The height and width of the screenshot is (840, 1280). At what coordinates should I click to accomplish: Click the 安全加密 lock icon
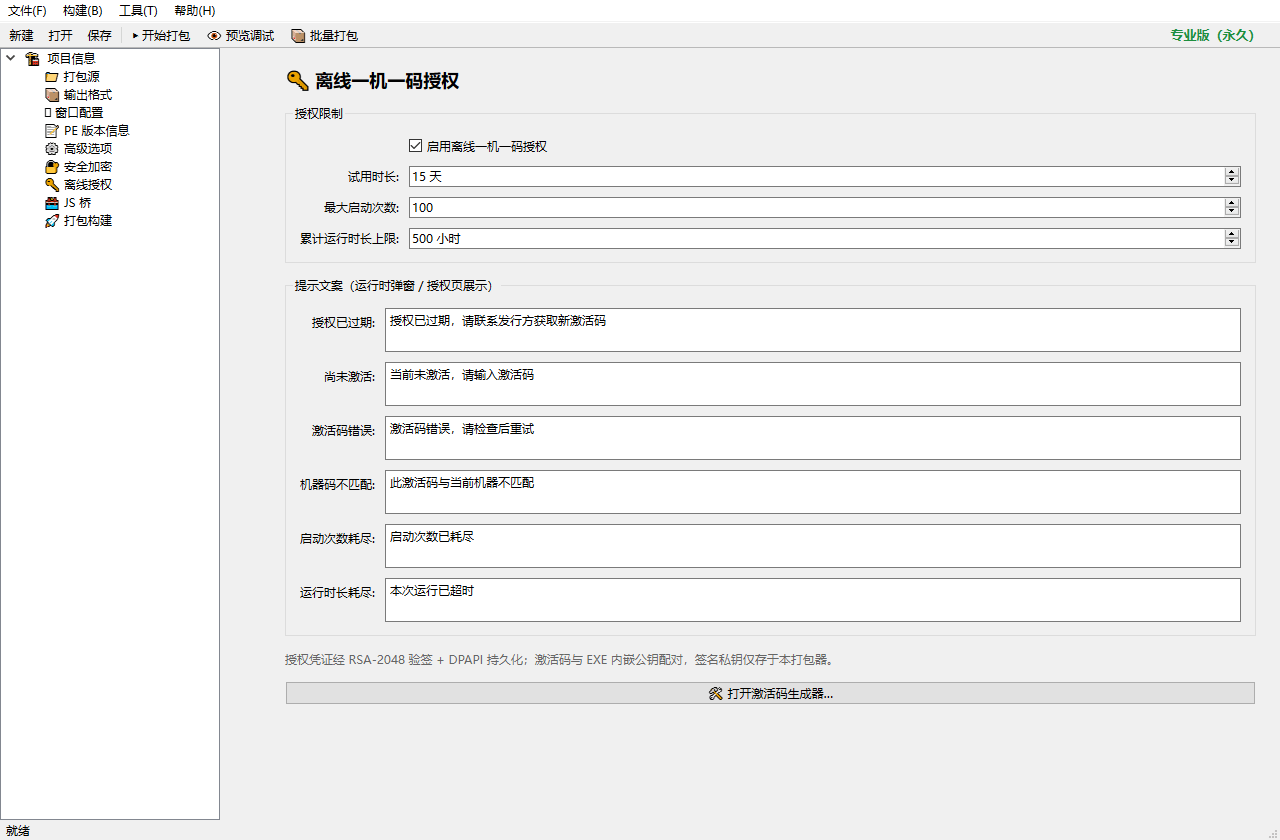tap(52, 167)
